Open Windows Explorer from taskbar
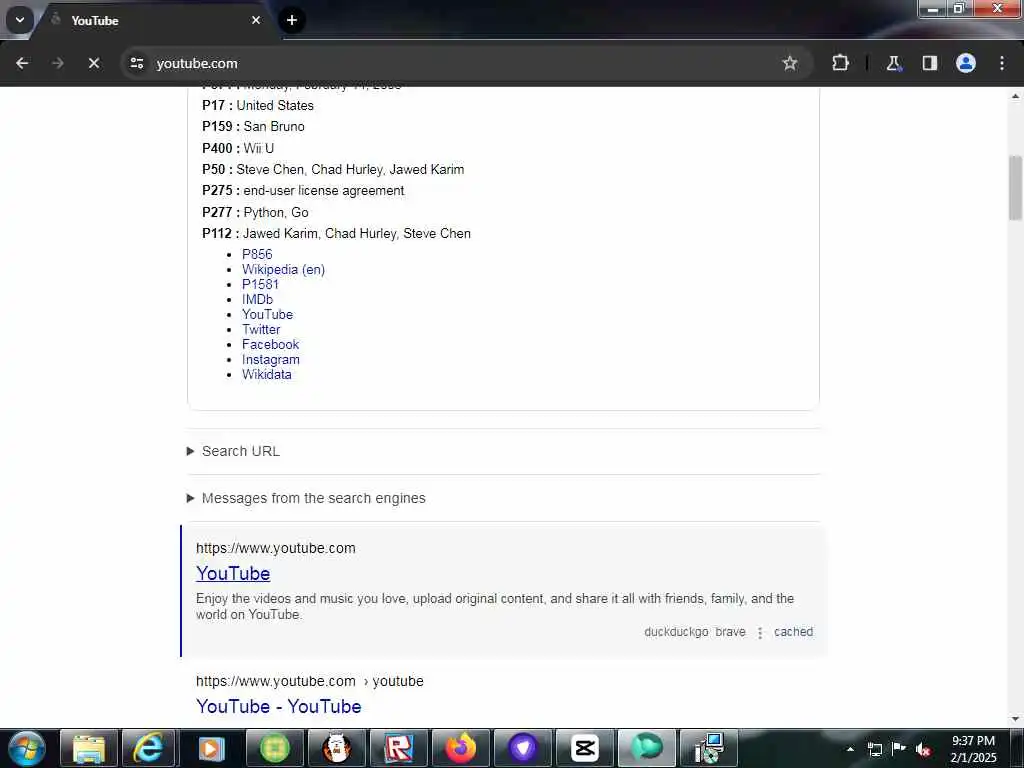 (x=88, y=748)
